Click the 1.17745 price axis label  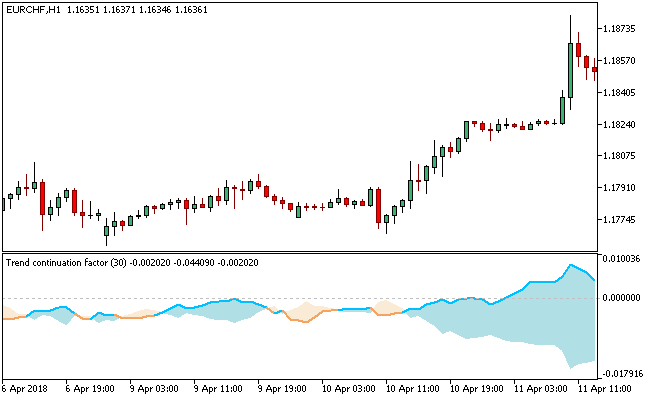point(622,220)
